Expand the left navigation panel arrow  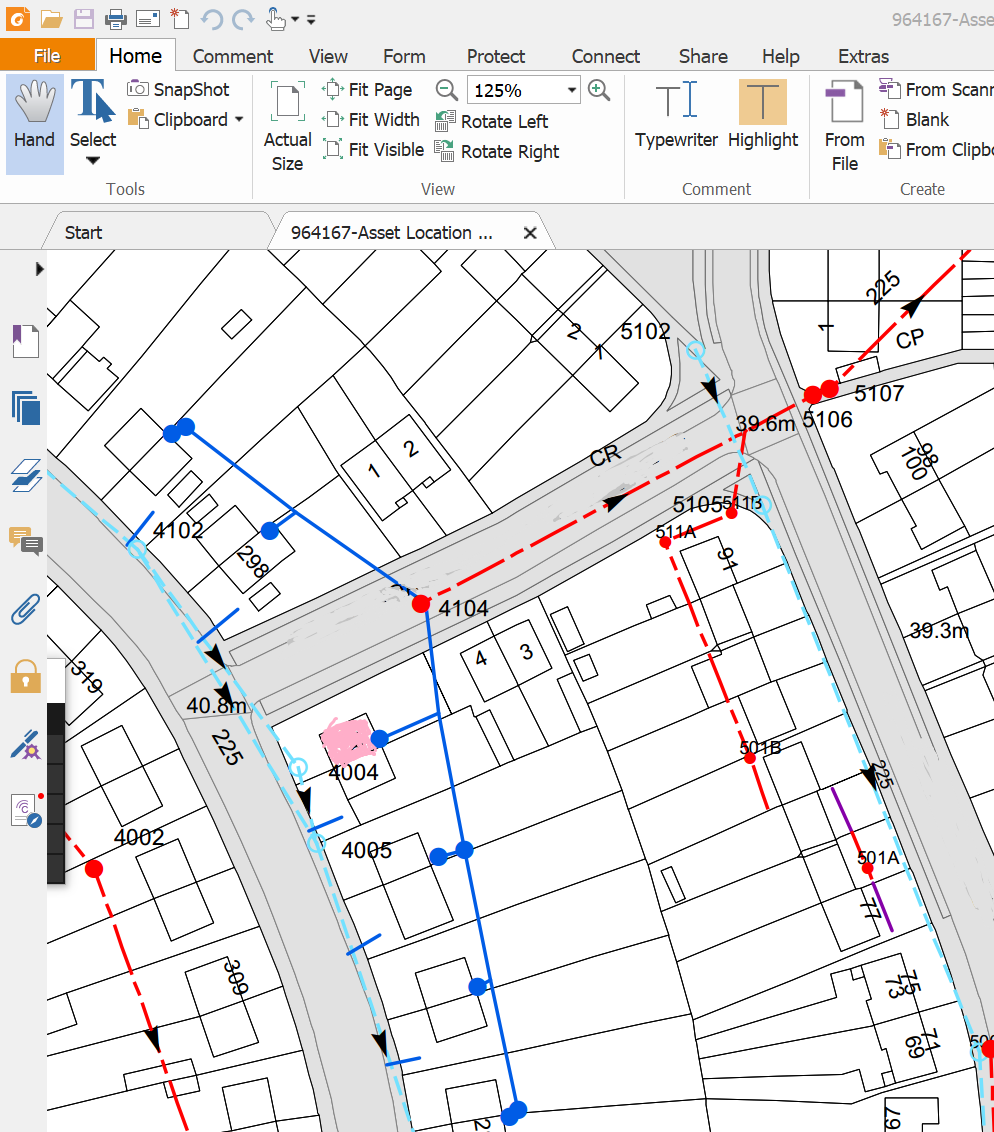pyautogui.click(x=40, y=268)
